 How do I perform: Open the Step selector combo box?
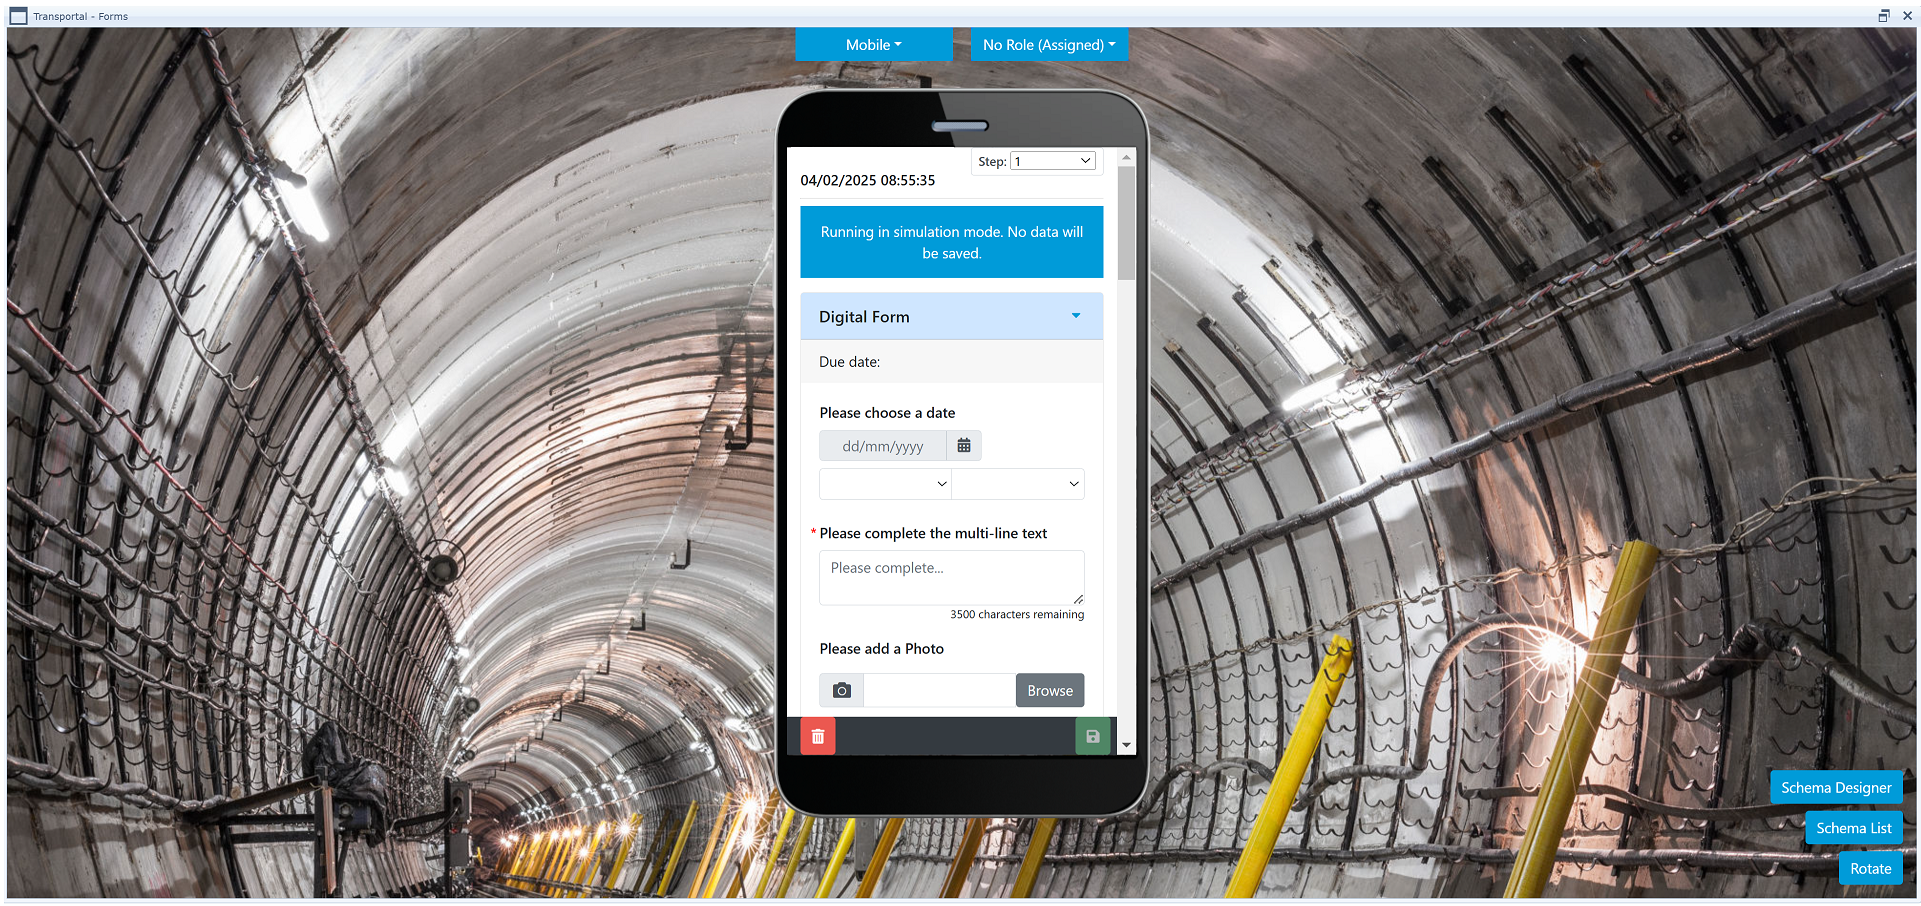(1053, 161)
